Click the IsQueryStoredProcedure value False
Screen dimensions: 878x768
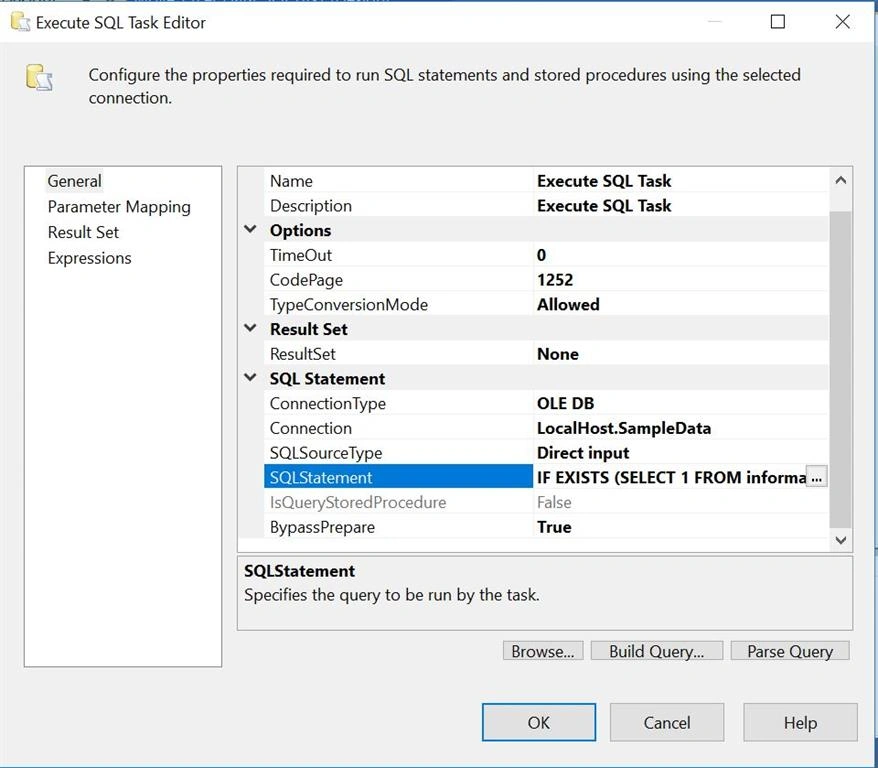[x=680, y=502]
